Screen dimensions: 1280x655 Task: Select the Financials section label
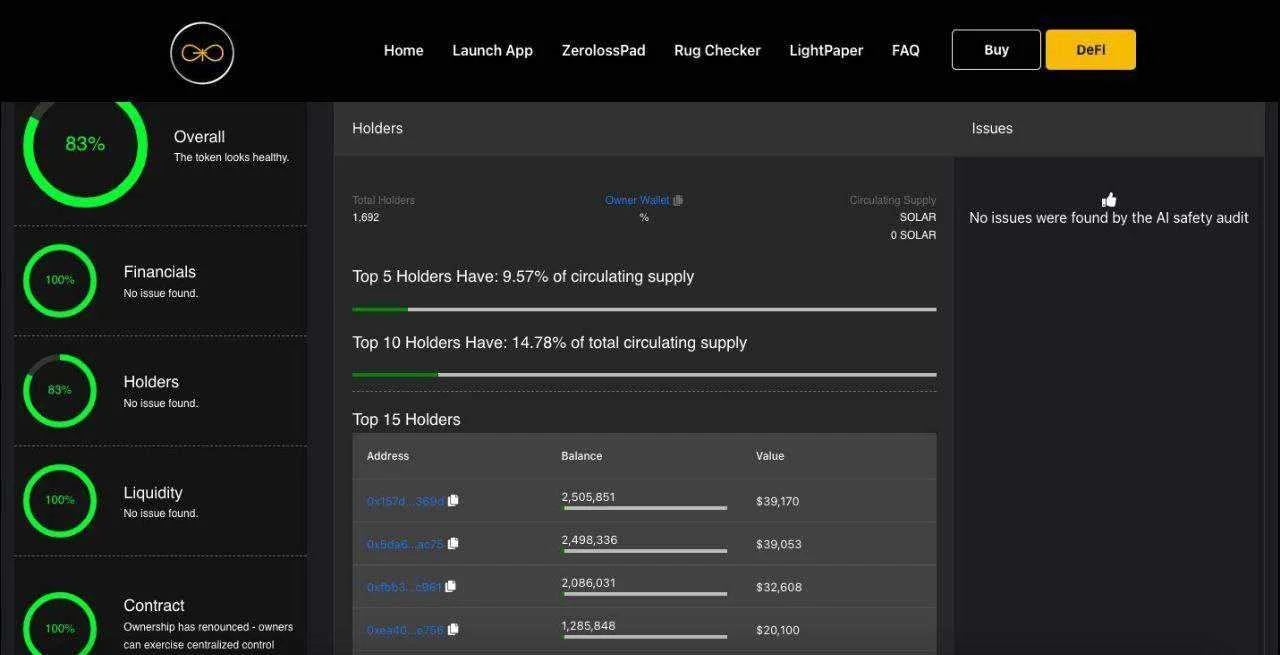coord(160,272)
